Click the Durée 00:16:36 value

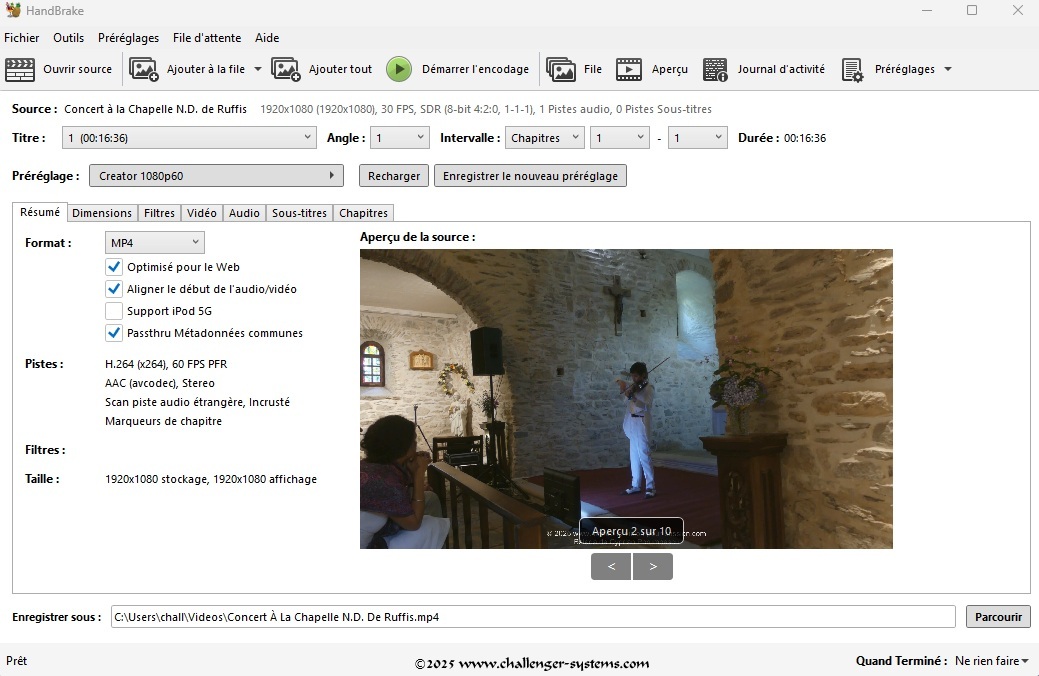coord(805,138)
